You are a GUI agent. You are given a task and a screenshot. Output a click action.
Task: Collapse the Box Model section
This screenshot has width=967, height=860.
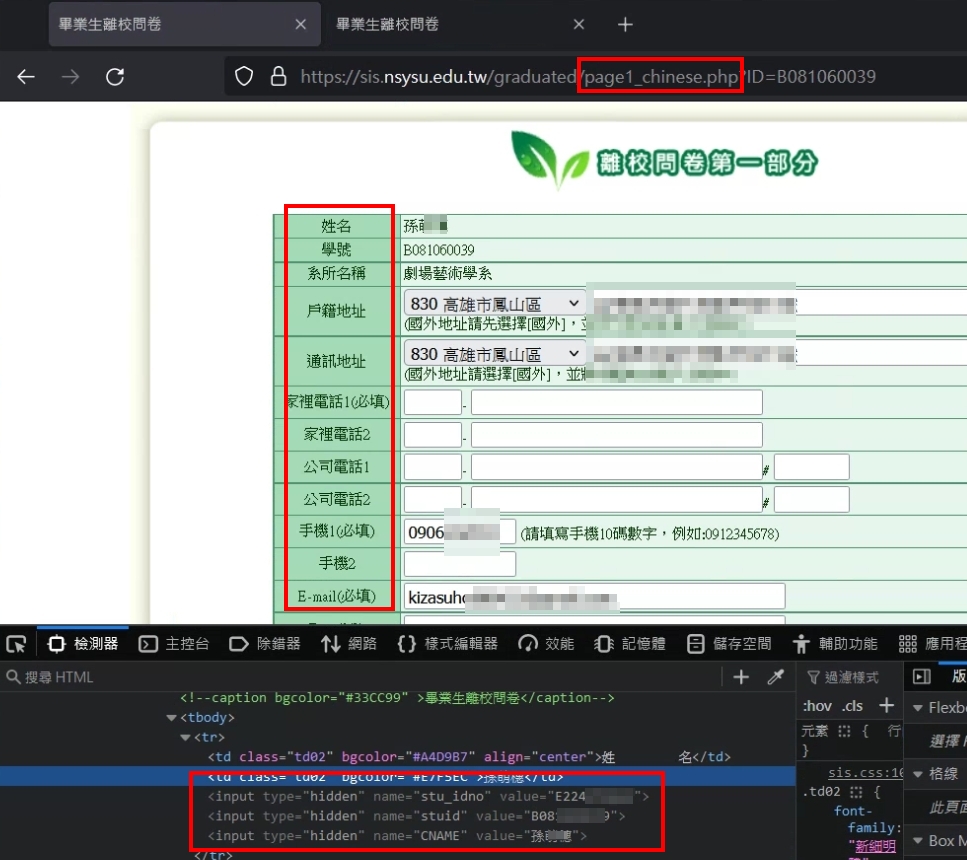918,840
